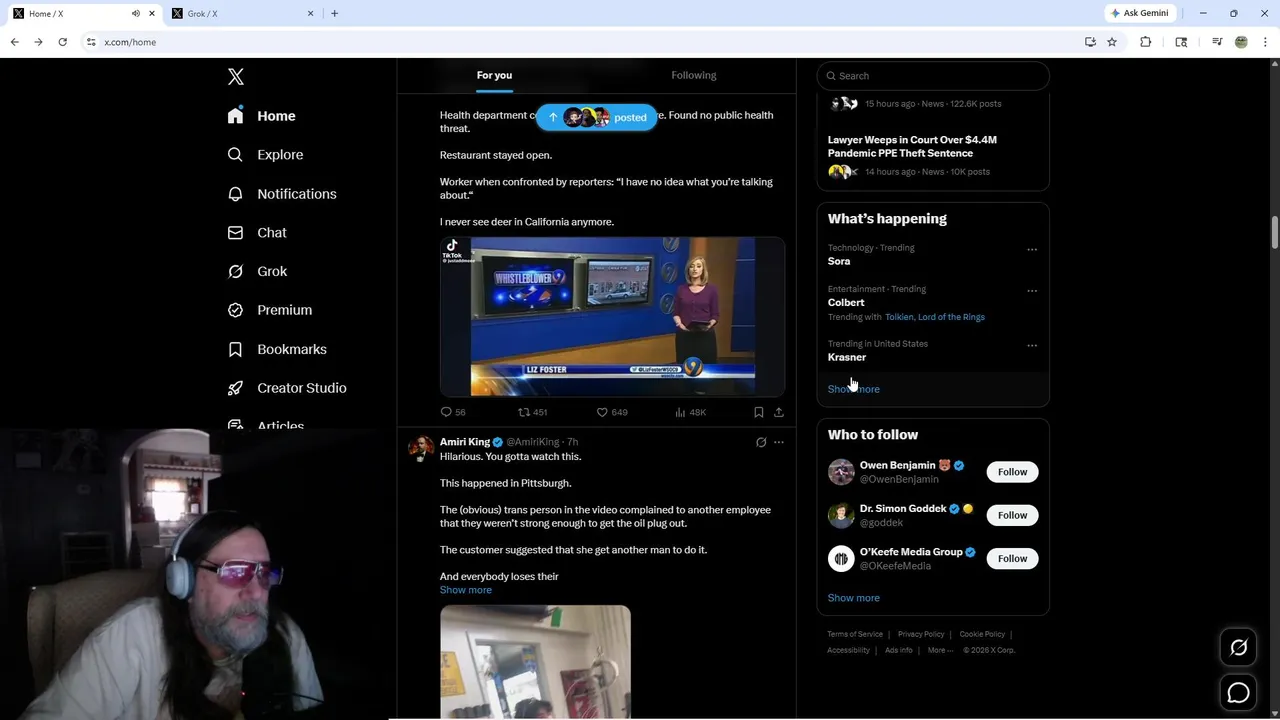Viewport: 1280px width, 720px height.
Task: Open Owen Benjamin's profile avatar
Action: point(841,472)
